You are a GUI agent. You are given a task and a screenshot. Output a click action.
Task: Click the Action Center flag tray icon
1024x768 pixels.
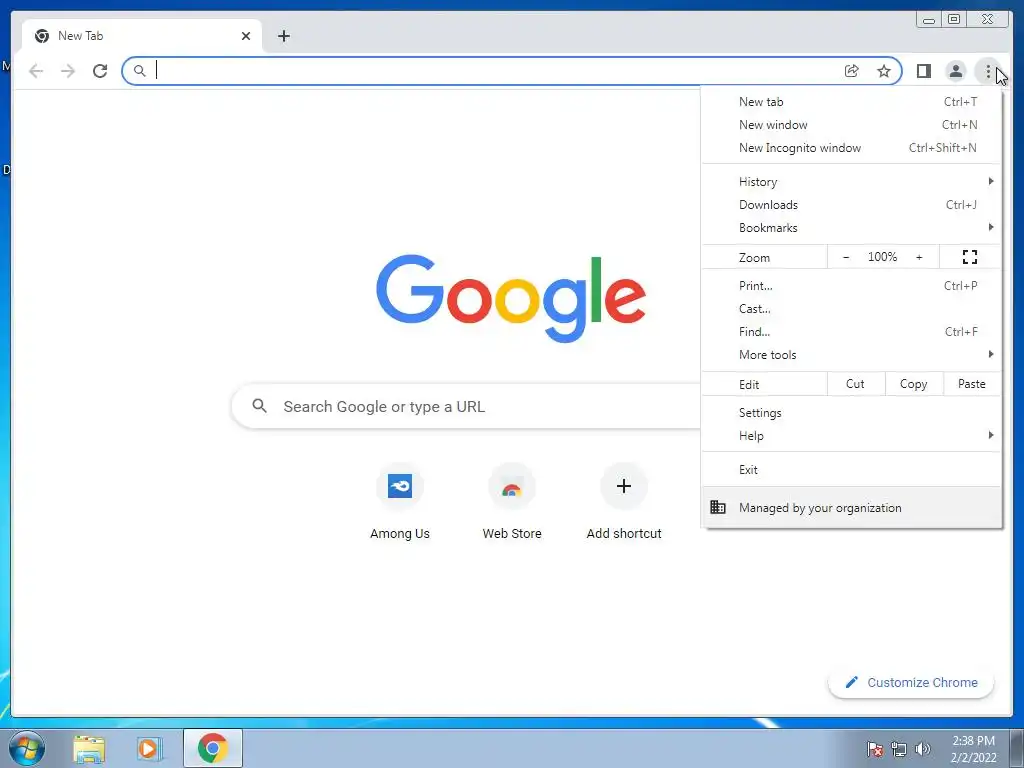pyautogui.click(x=875, y=749)
